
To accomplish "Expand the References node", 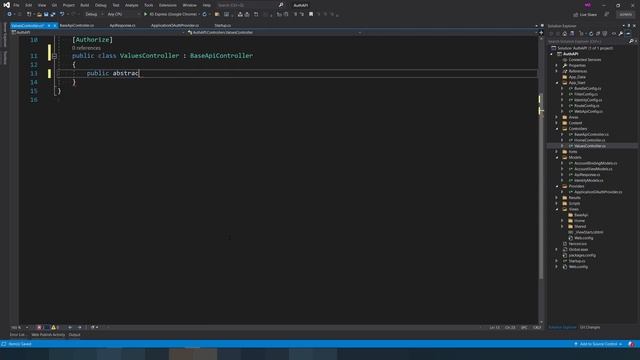I will point(557,71).
